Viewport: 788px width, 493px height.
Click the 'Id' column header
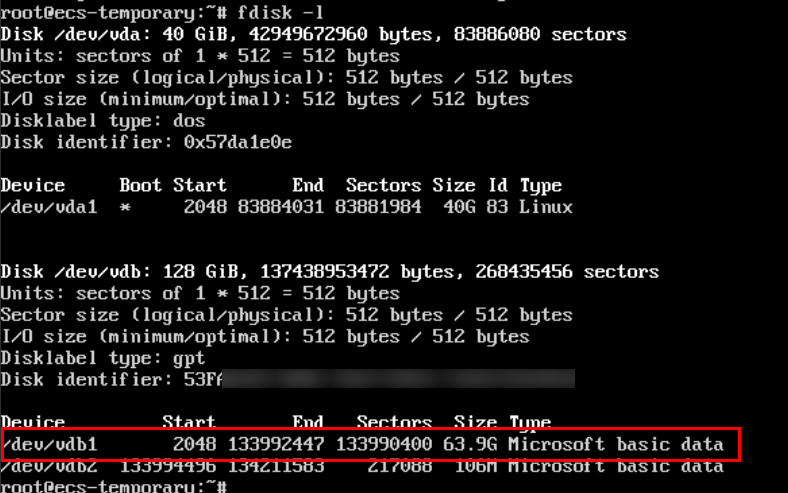[497, 185]
